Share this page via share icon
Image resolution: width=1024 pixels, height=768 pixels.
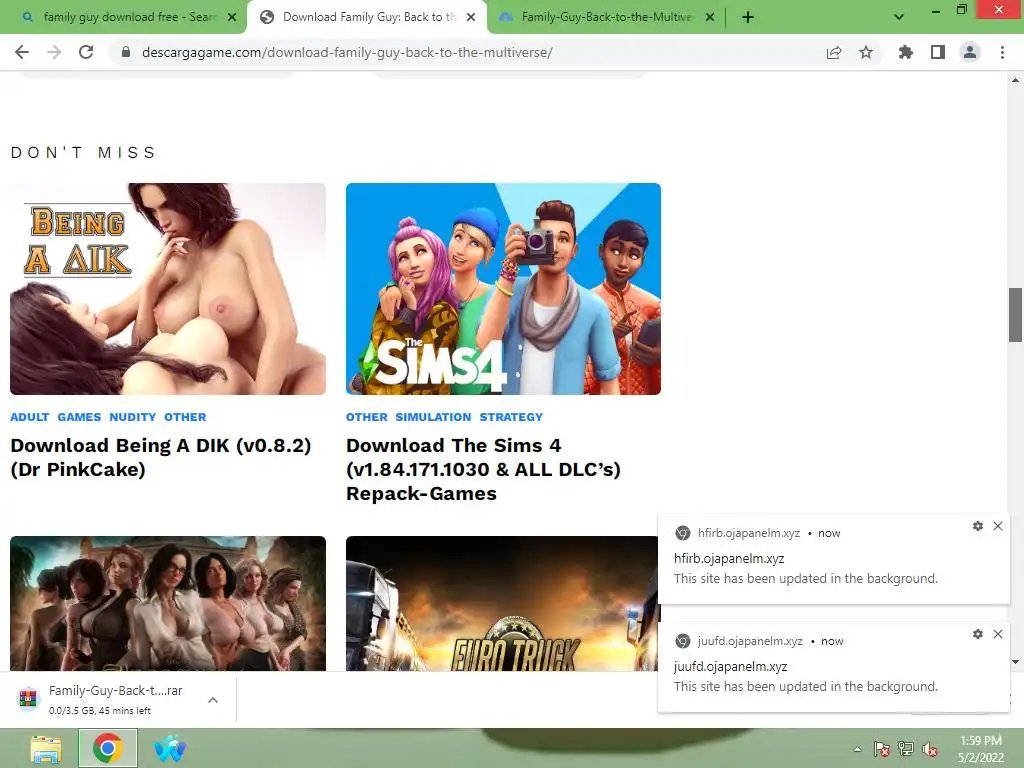pos(834,52)
